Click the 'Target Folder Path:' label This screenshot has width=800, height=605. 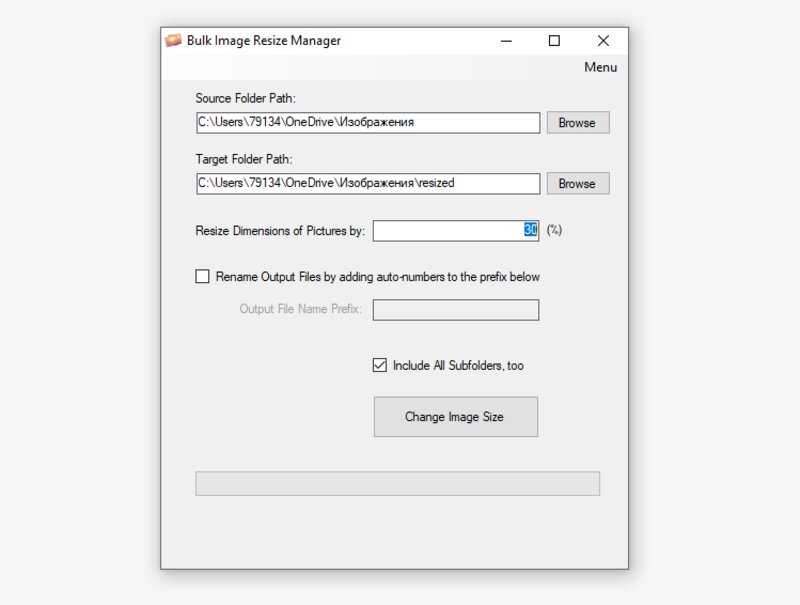[244, 159]
